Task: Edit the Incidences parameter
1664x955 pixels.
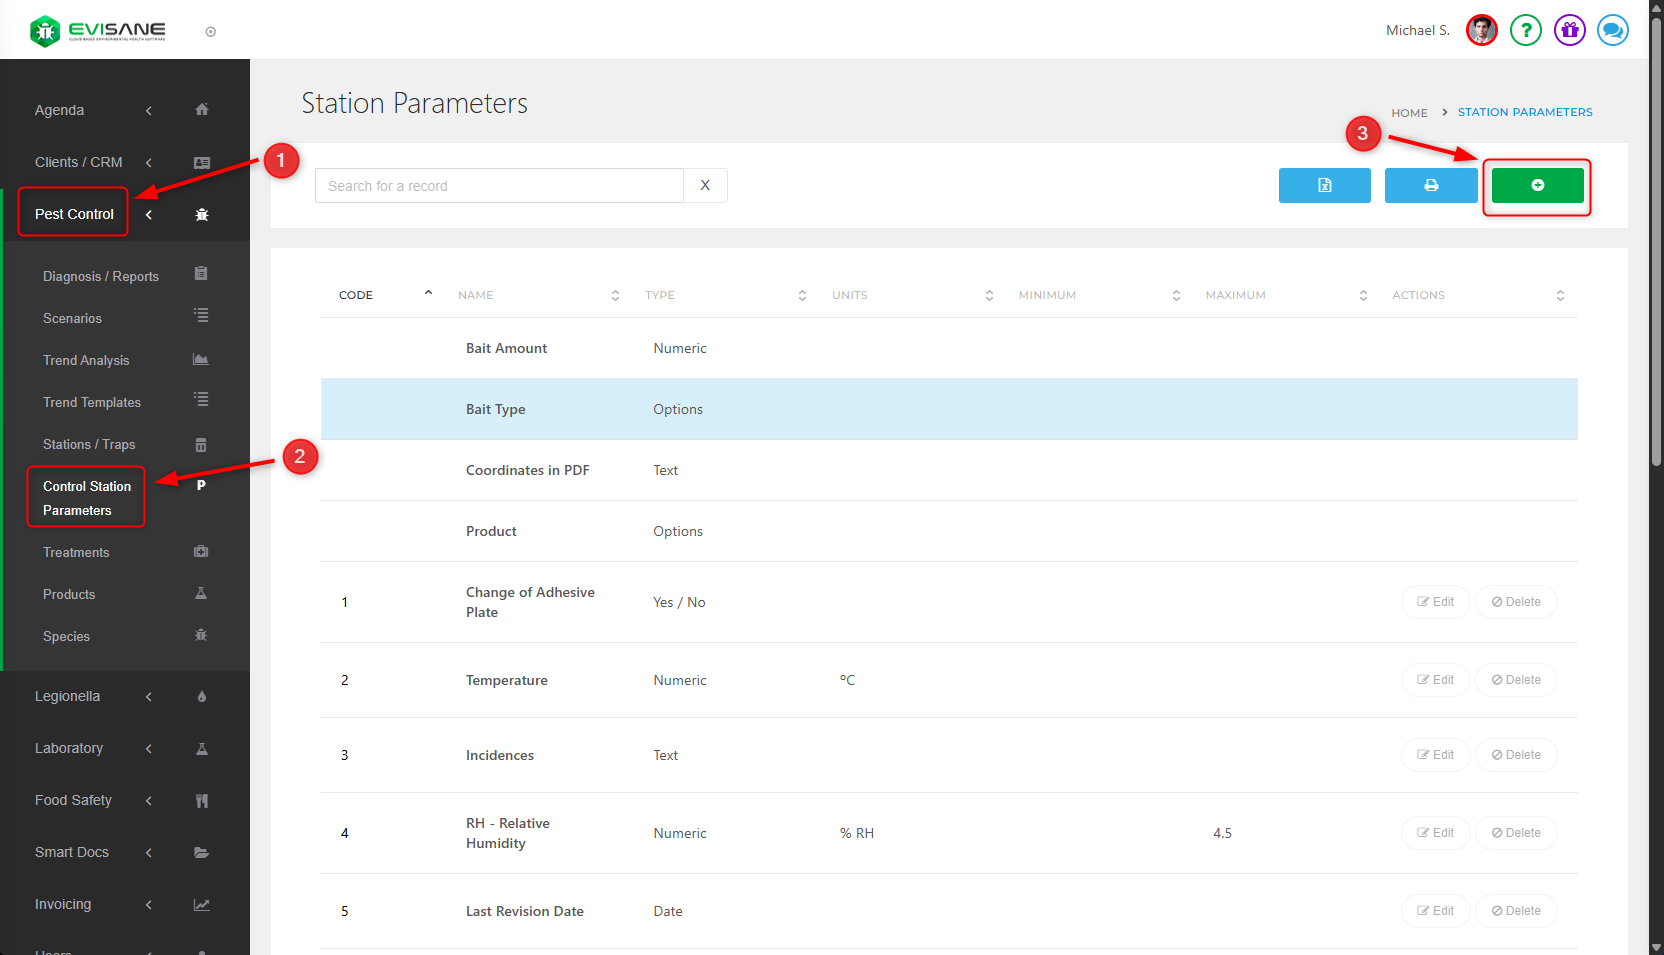Action: coord(1435,755)
